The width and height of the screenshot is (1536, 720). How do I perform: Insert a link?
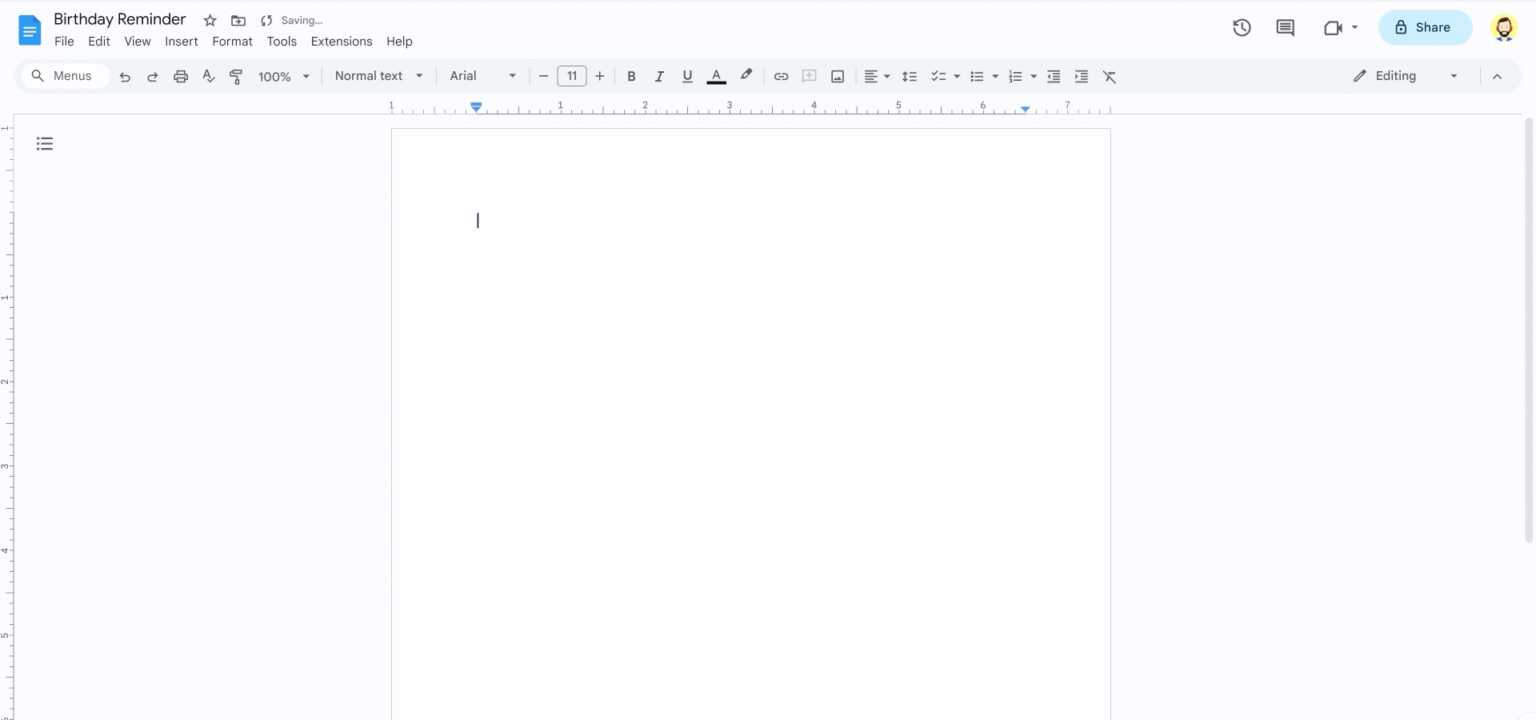tap(781, 75)
